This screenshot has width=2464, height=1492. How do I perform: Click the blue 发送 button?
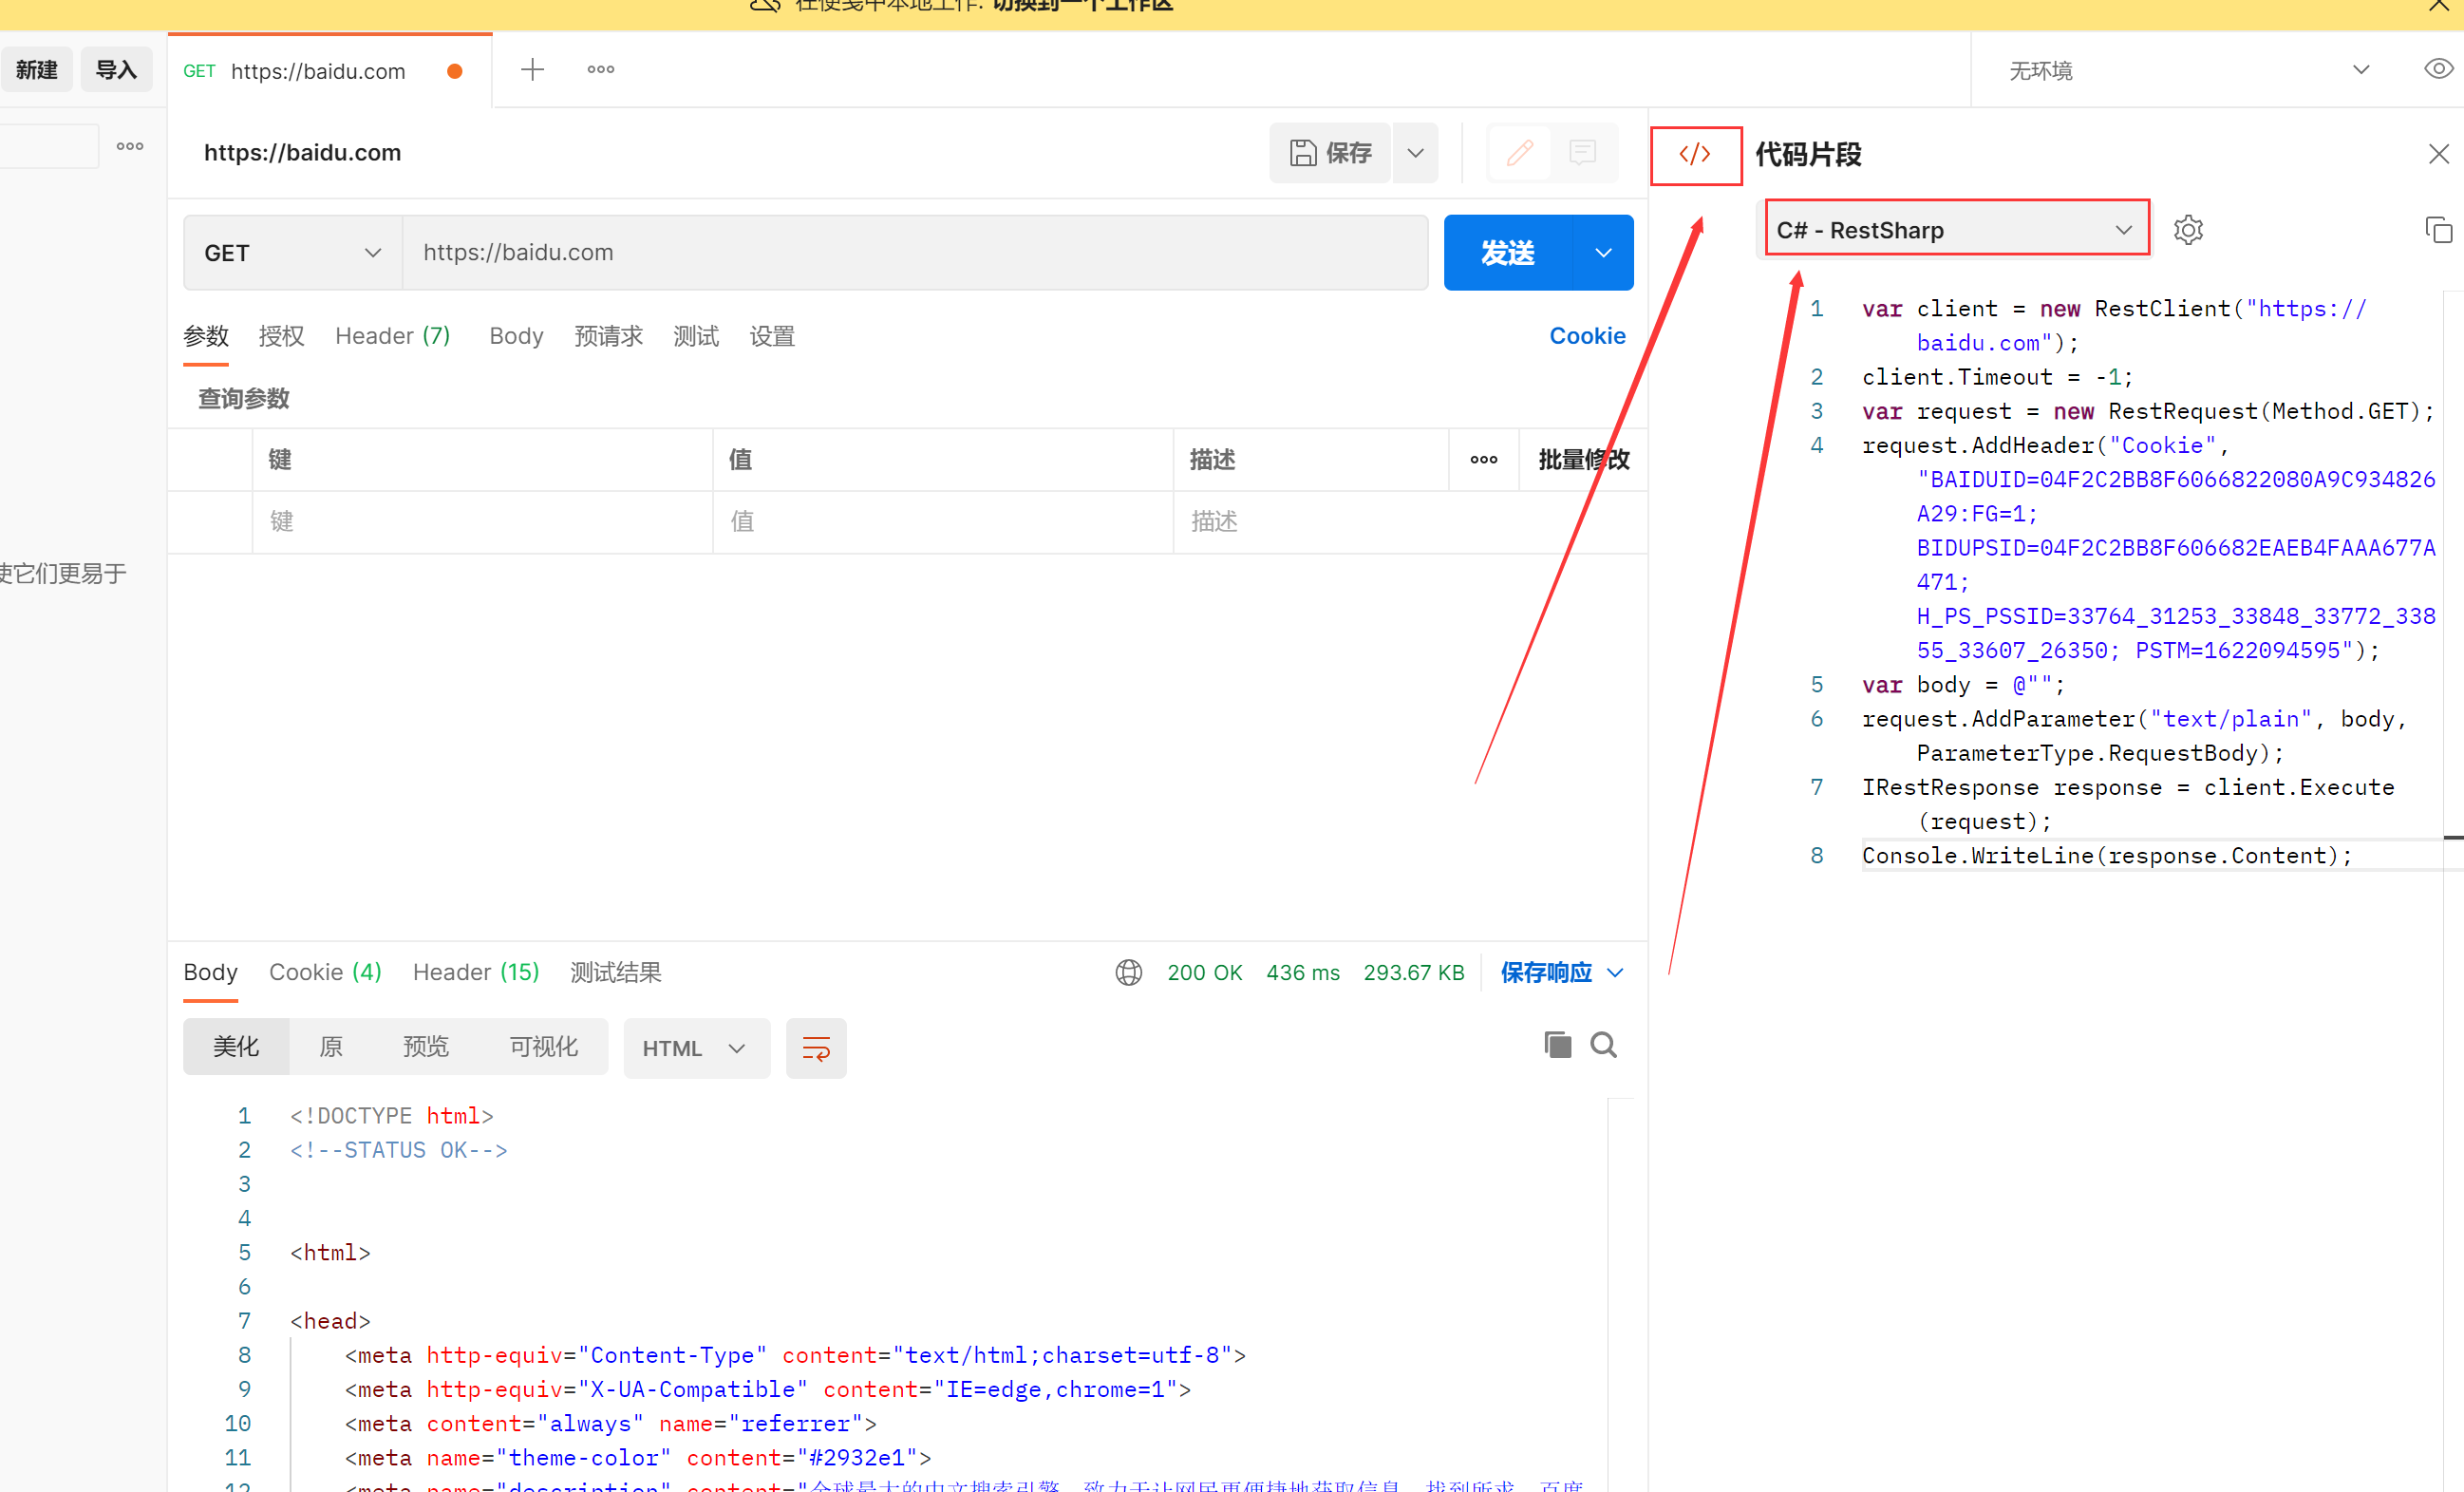[1507, 252]
